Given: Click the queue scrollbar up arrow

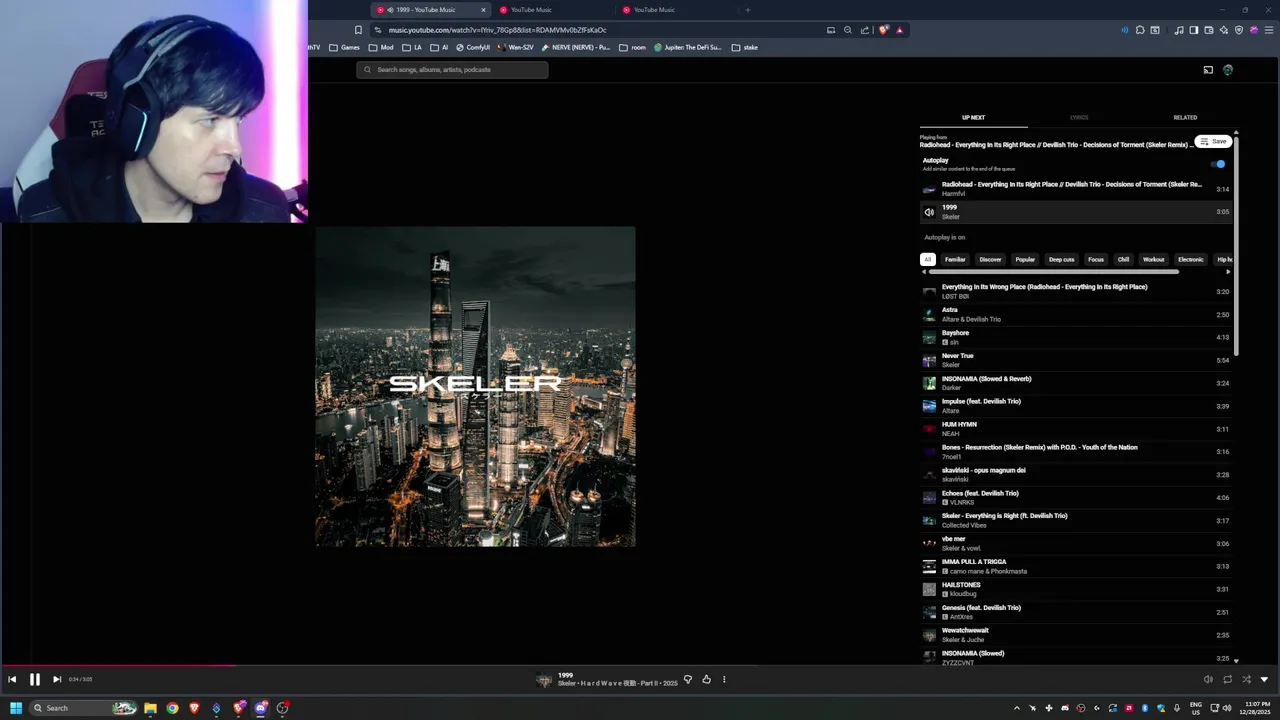Looking at the screenshot, I should (x=1236, y=132).
